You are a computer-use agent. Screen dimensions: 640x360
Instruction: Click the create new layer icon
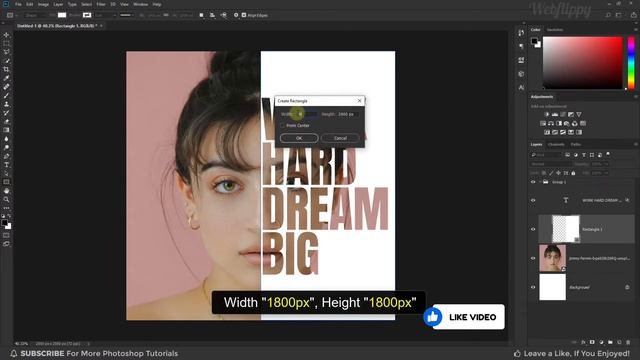pos(619,342)
